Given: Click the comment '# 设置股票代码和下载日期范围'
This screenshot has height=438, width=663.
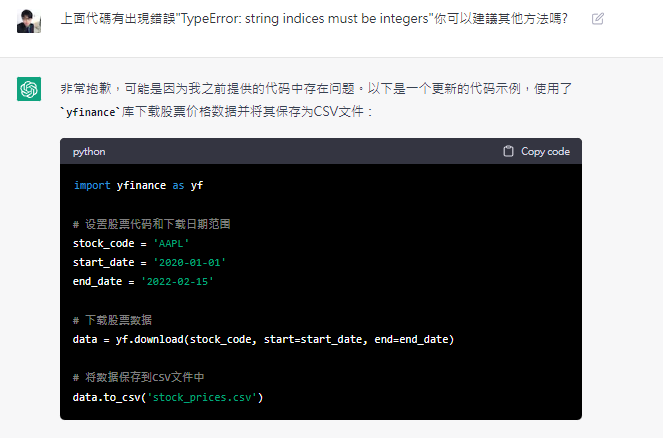Looking at the screenshot, I should 151,224.
